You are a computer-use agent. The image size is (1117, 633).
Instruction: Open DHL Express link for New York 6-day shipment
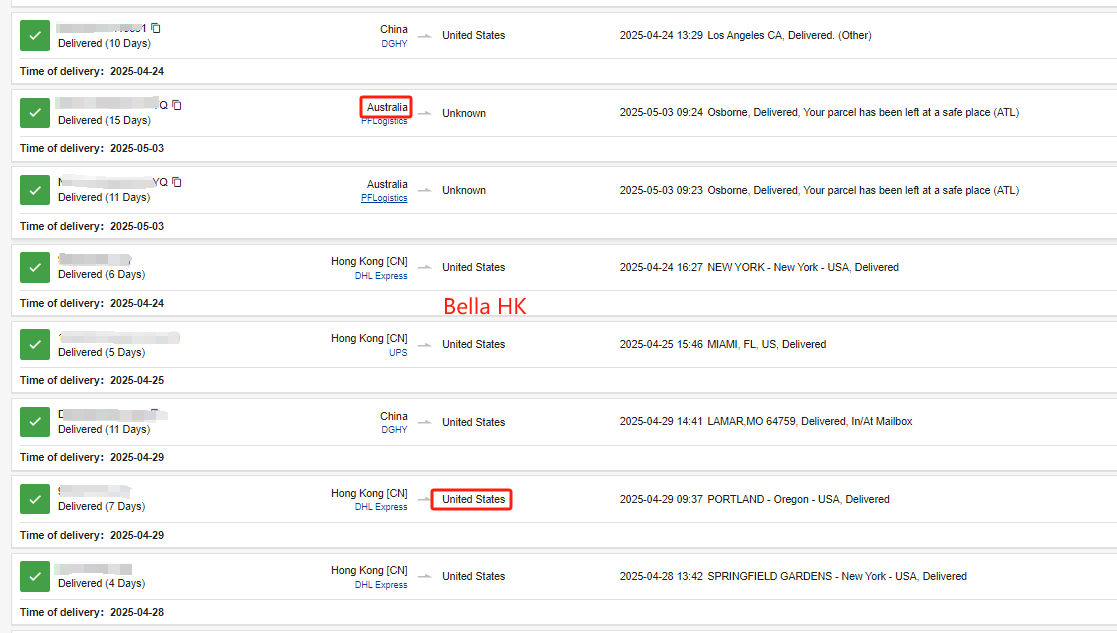coord(381,276)
